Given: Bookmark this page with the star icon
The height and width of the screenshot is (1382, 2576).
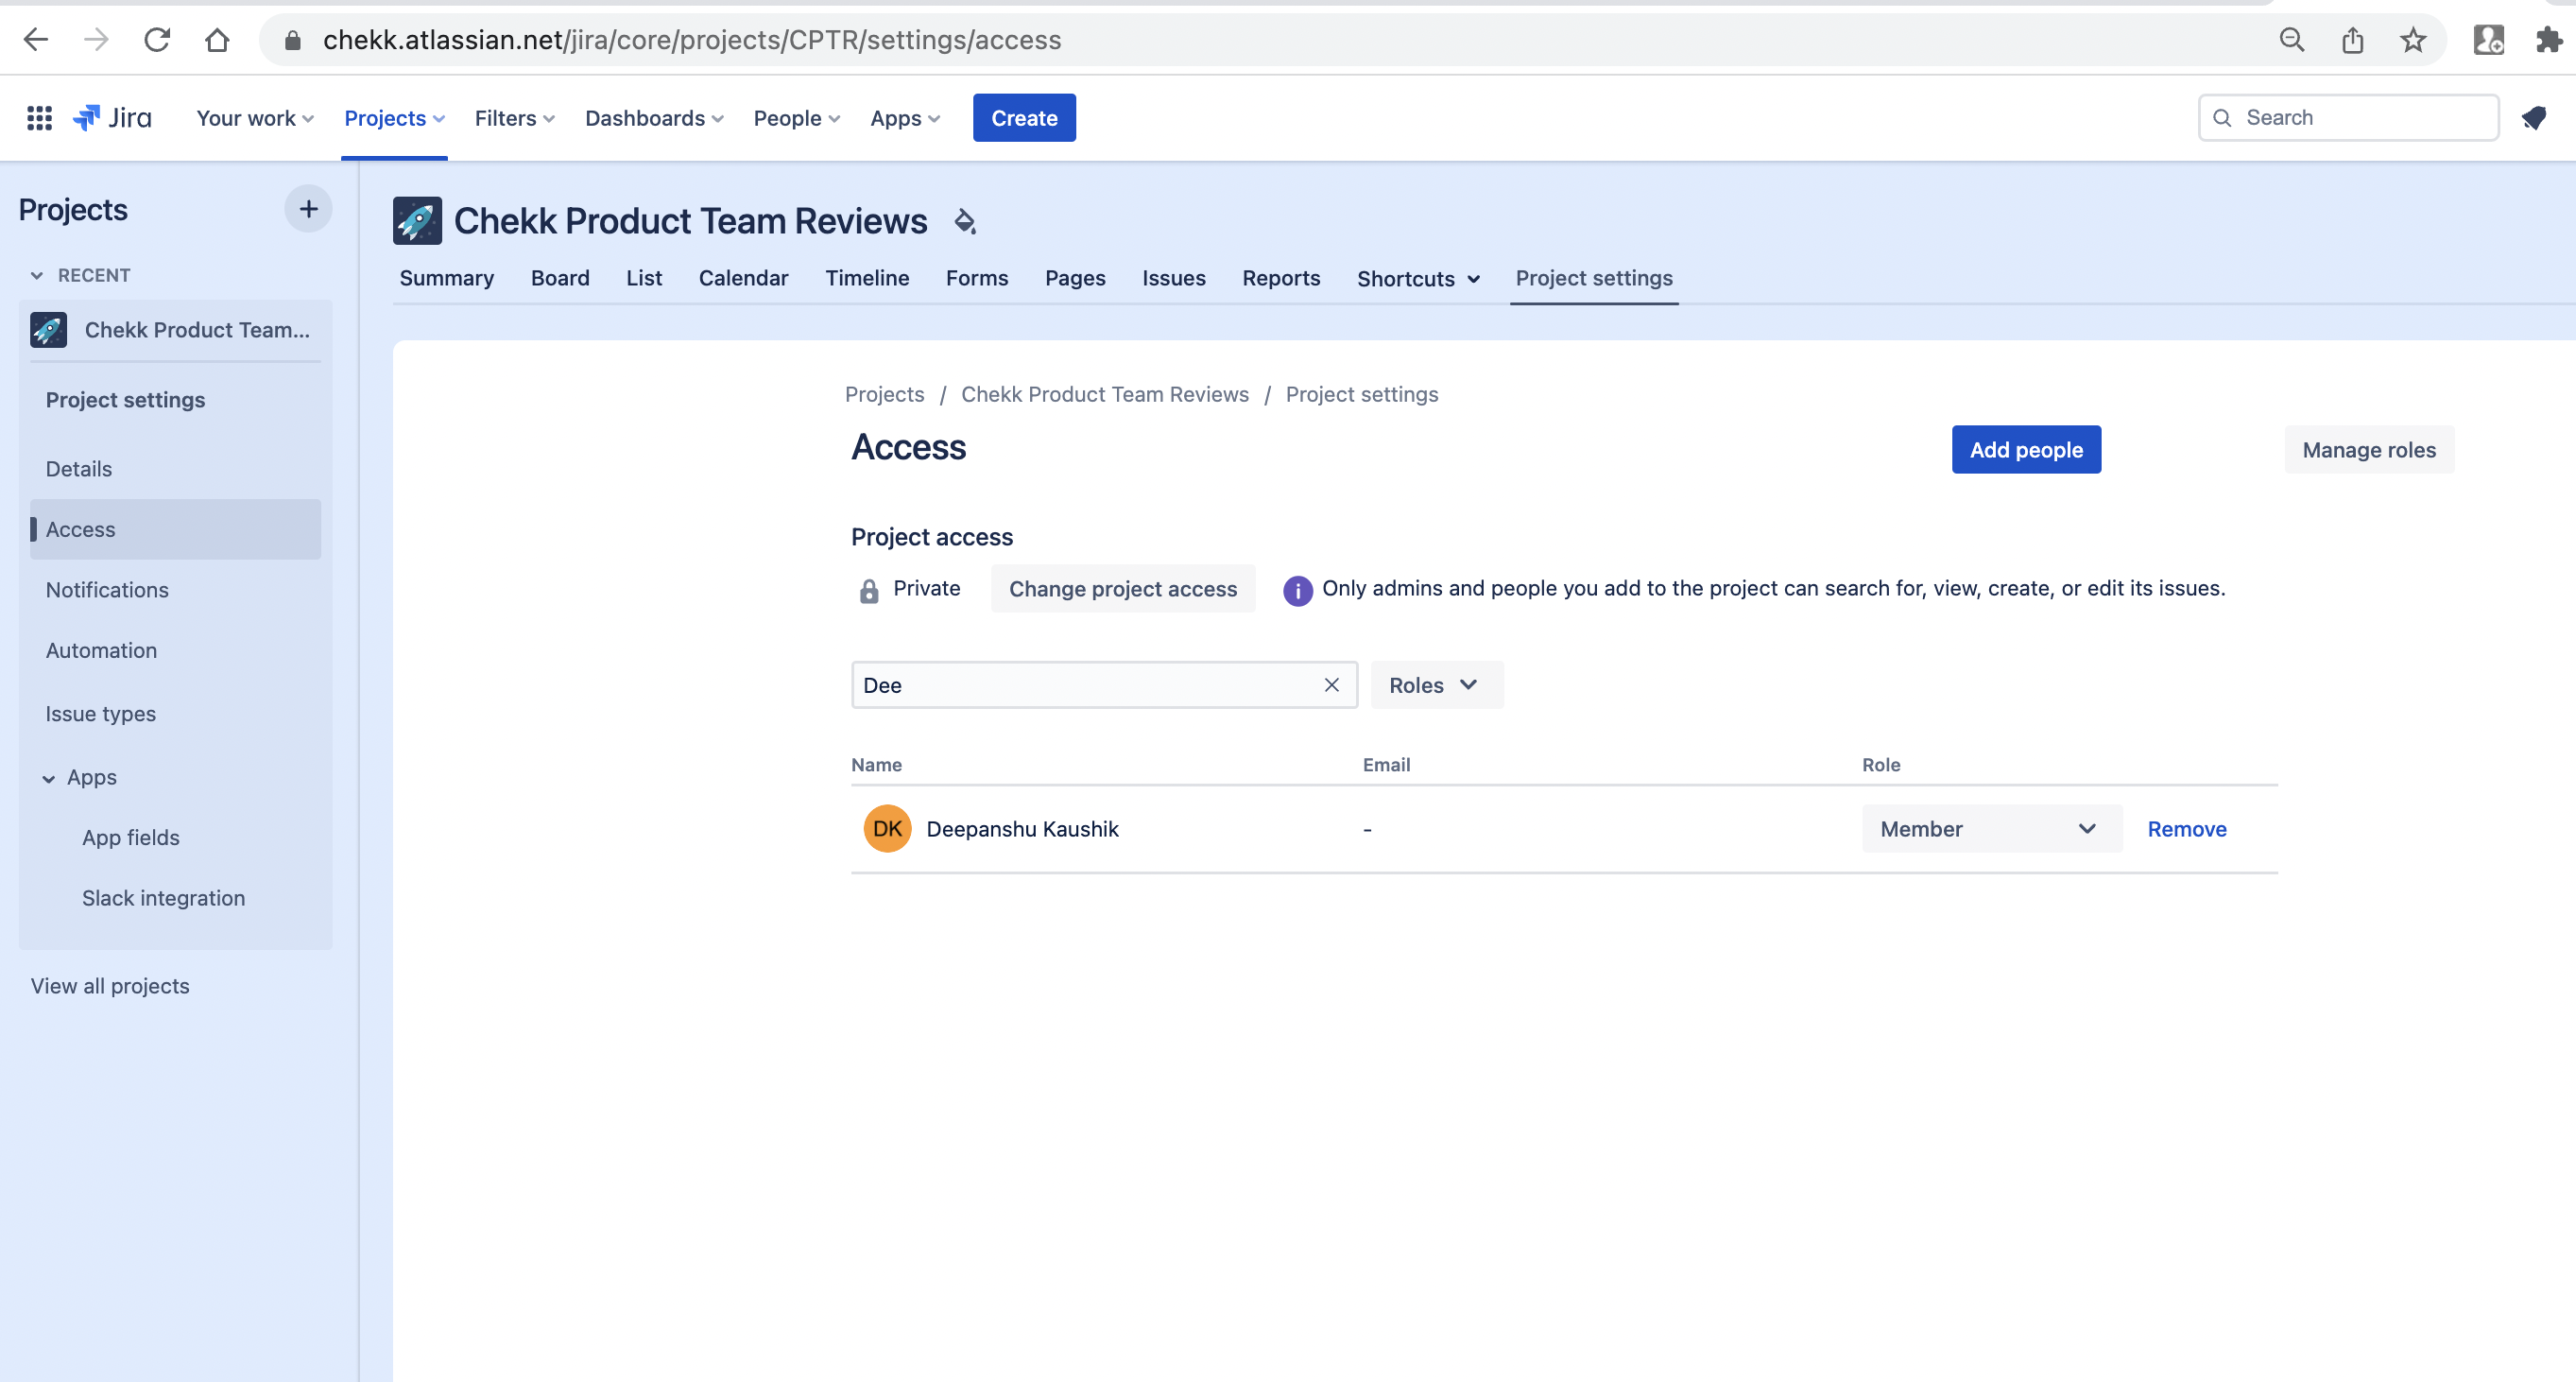Looking at the screenshot, I should (x=2413, y=40).
